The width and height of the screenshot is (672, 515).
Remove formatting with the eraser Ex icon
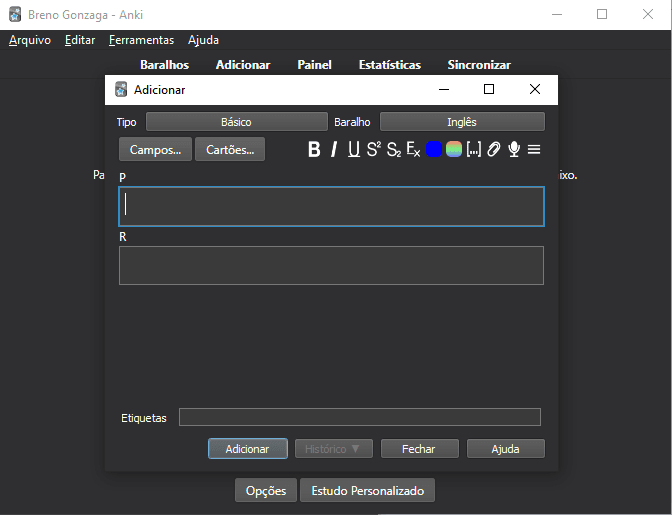pyautogui.click(x=413, y=150)
